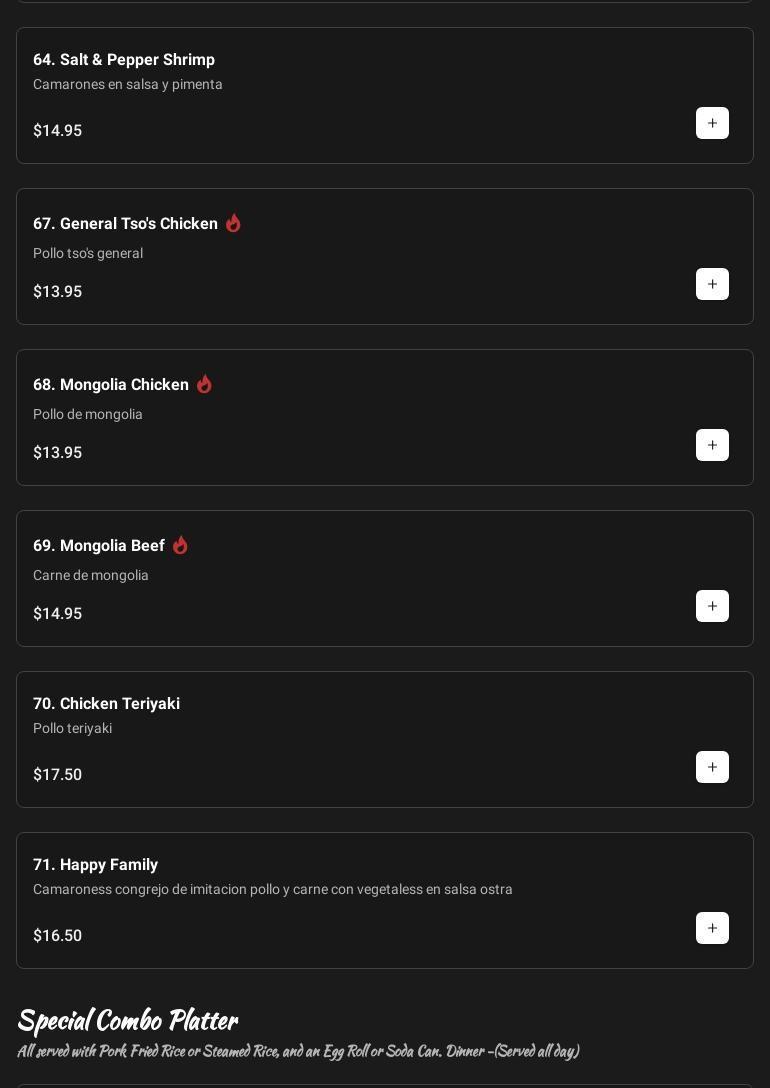770x1088 pixels.
Task: Click the $16.50 Happy Family price
Action: point(57,936)
